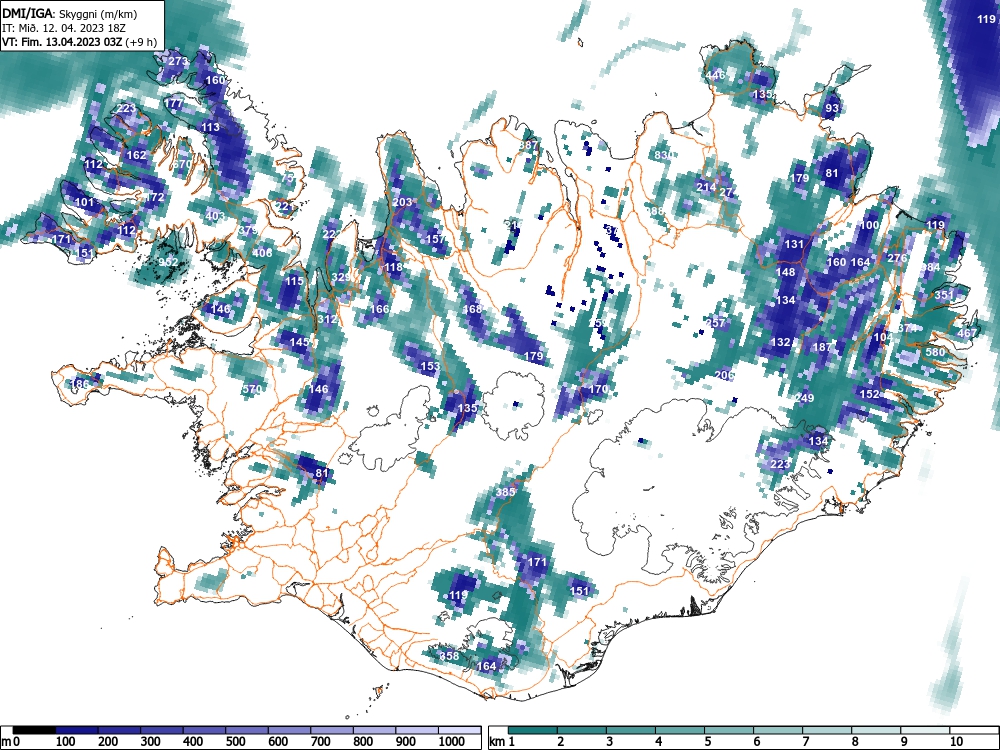Click the 206 visibility value
This screenshot has width=1000, height=750.
pos(724,375)
